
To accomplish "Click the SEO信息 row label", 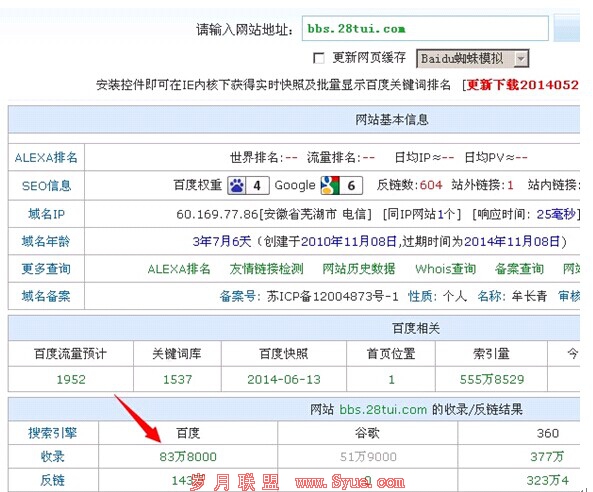I will click(46, 186).
